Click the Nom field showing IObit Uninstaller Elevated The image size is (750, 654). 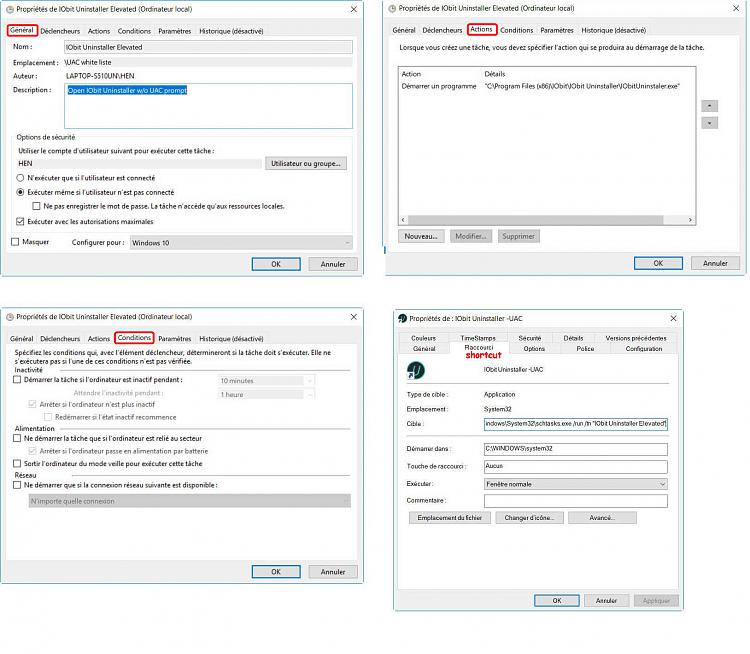(x=209, y=47)
